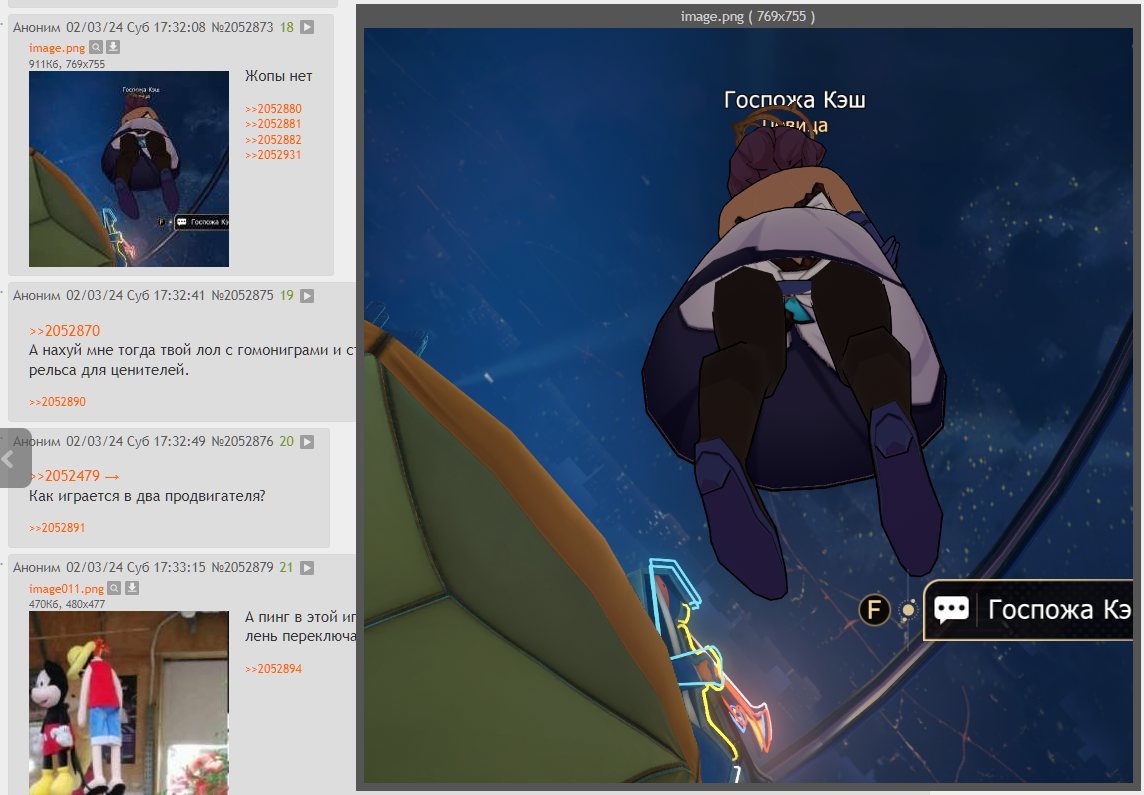The height and width of the screenshot is (795, 1144).
Task: Follow quoted post link >>2052870
Action: 65,330
